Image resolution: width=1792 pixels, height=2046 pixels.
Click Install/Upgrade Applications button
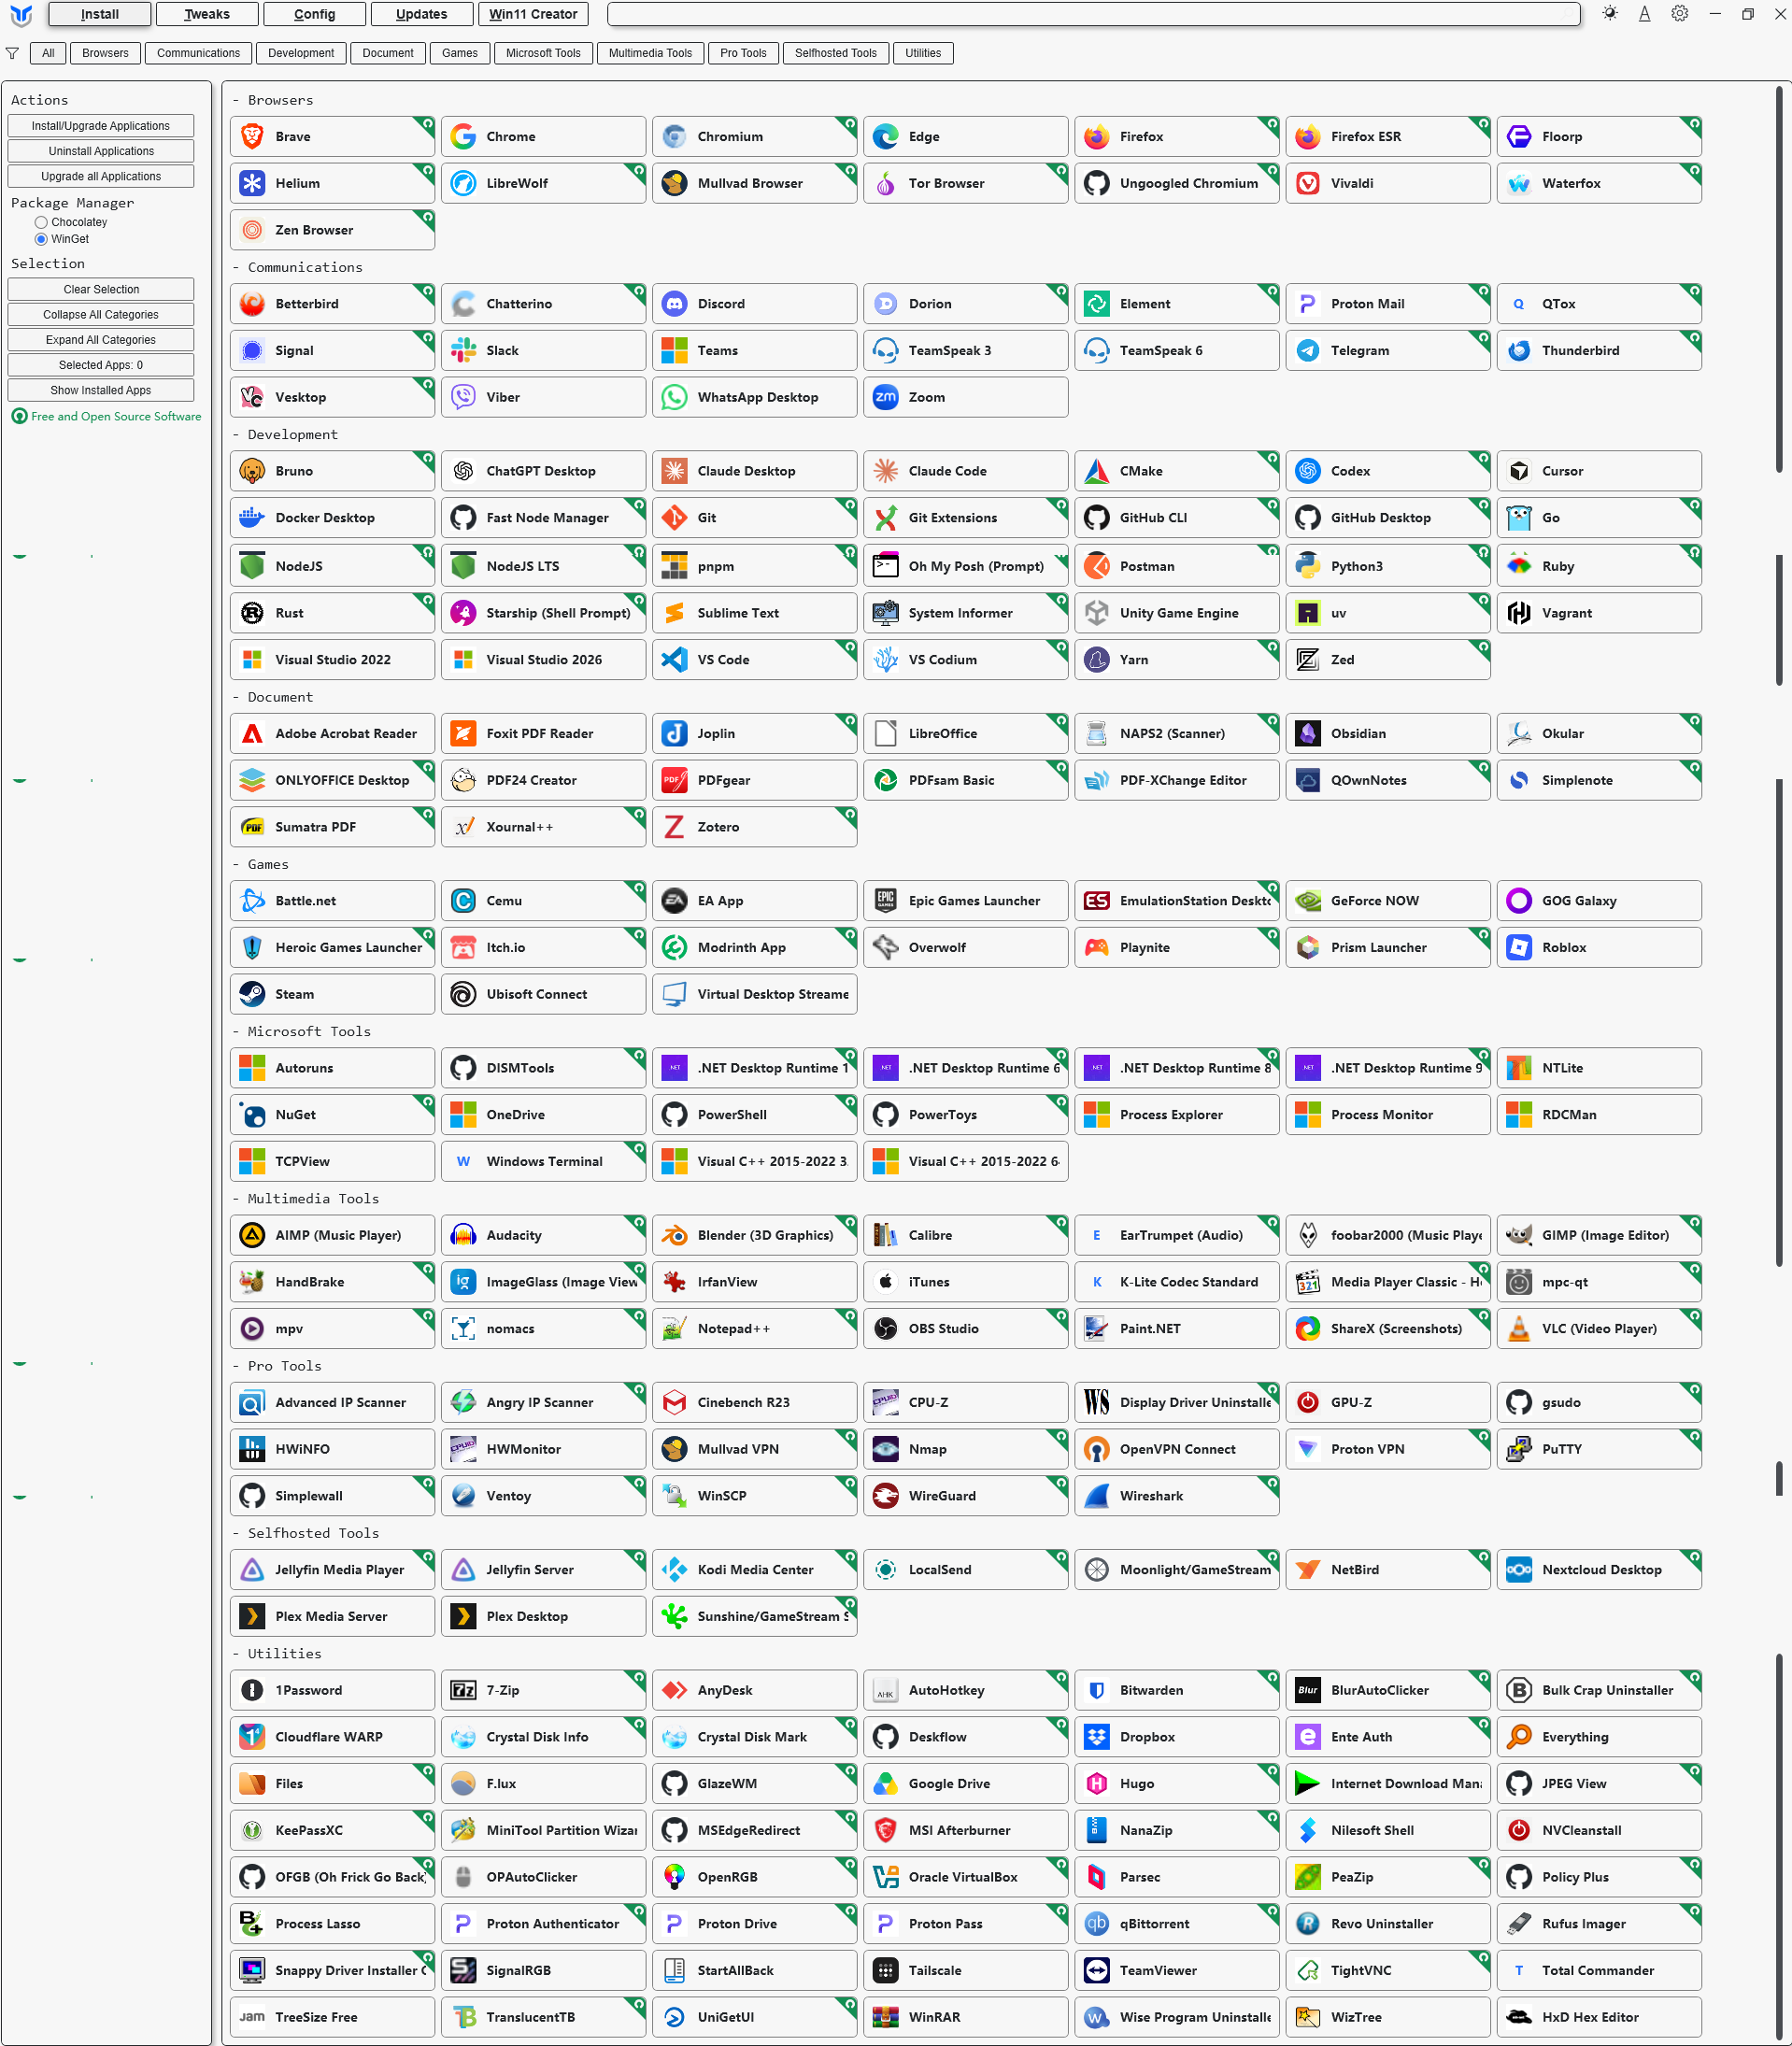coord(101,126)
